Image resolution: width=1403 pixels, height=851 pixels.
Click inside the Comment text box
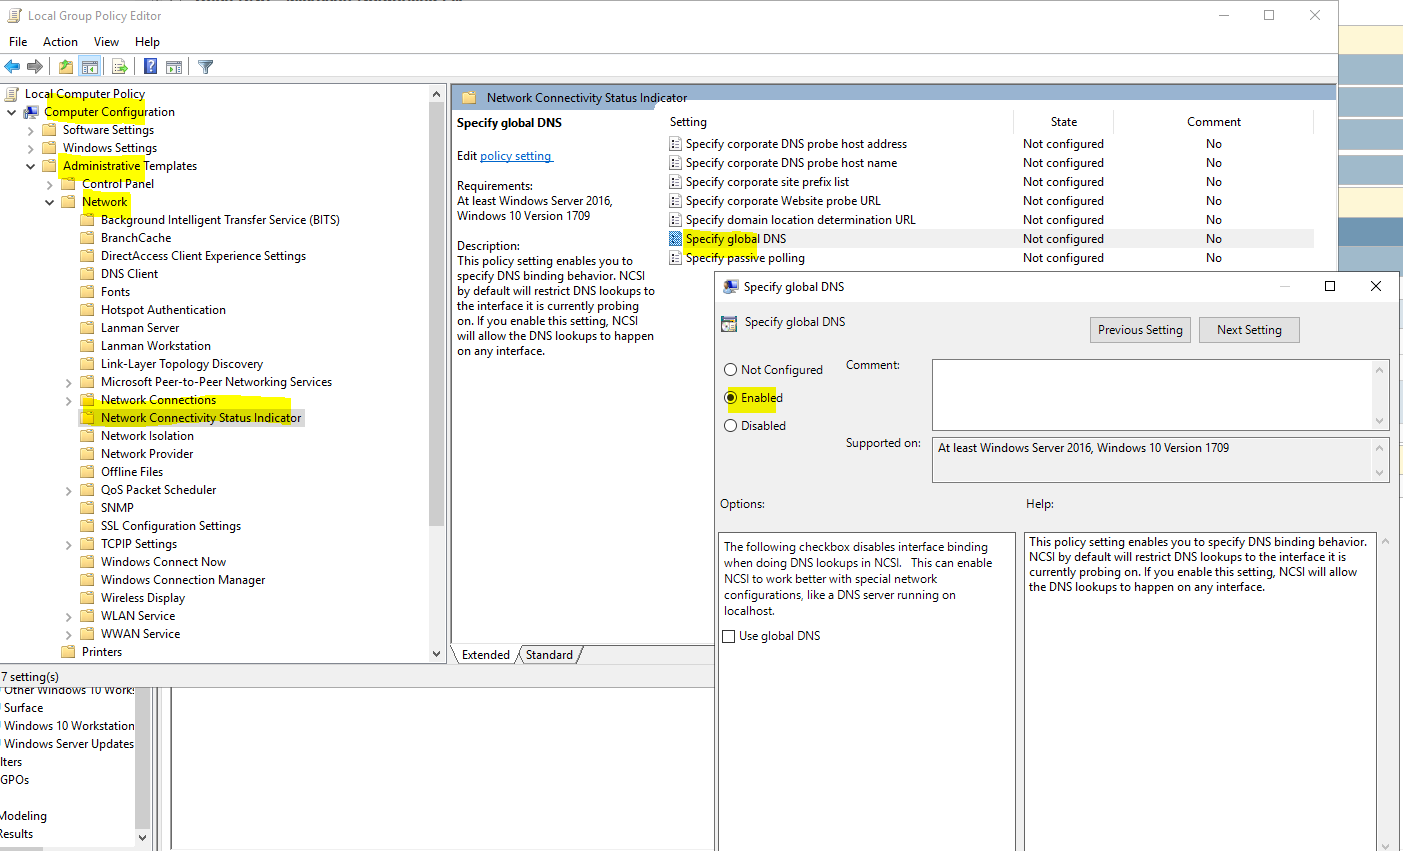tap(1154, 395)
